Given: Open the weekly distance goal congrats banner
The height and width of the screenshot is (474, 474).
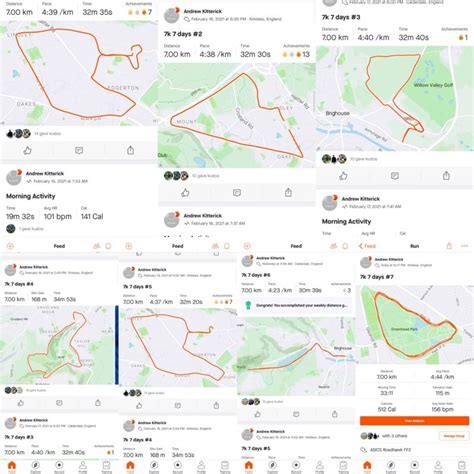Looking at the screenshot, I should (x=296, y=305).
